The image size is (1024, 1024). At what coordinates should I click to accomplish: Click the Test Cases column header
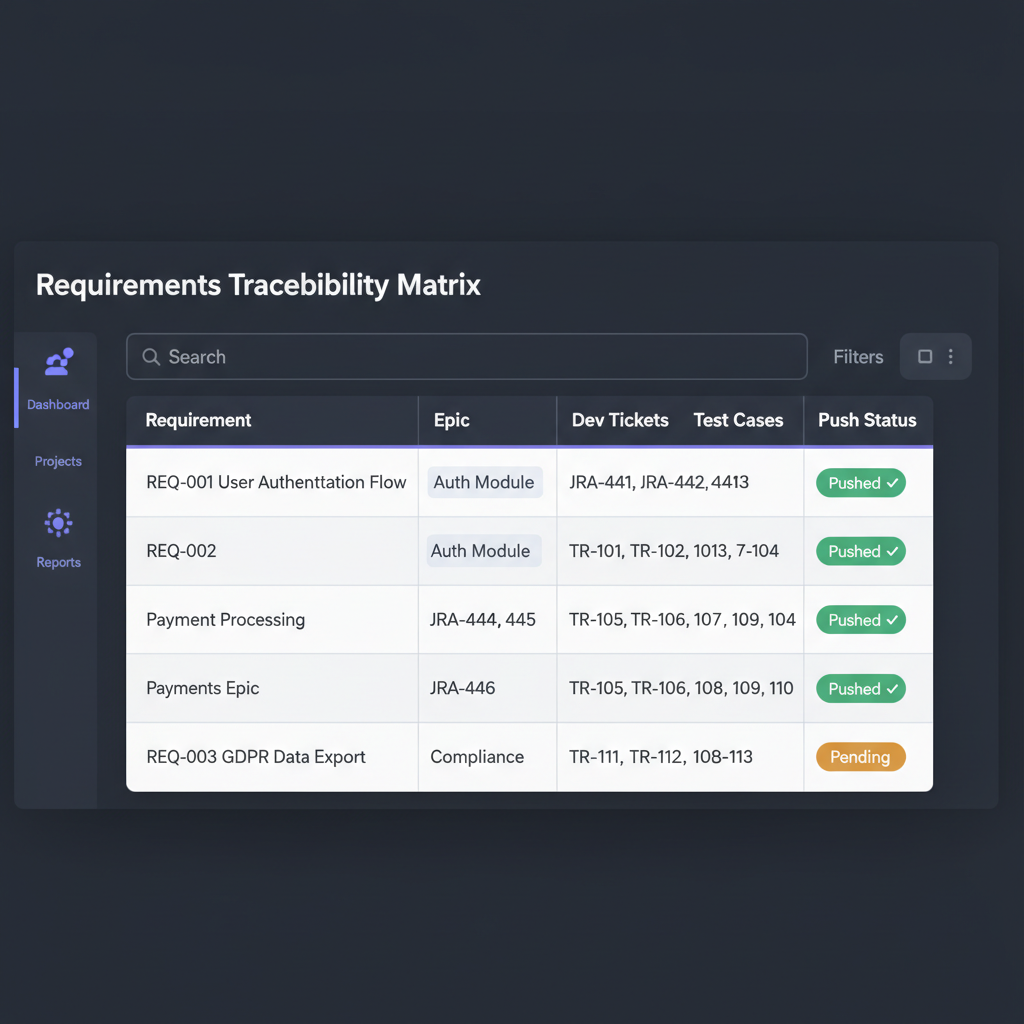(x=739, y=420)
